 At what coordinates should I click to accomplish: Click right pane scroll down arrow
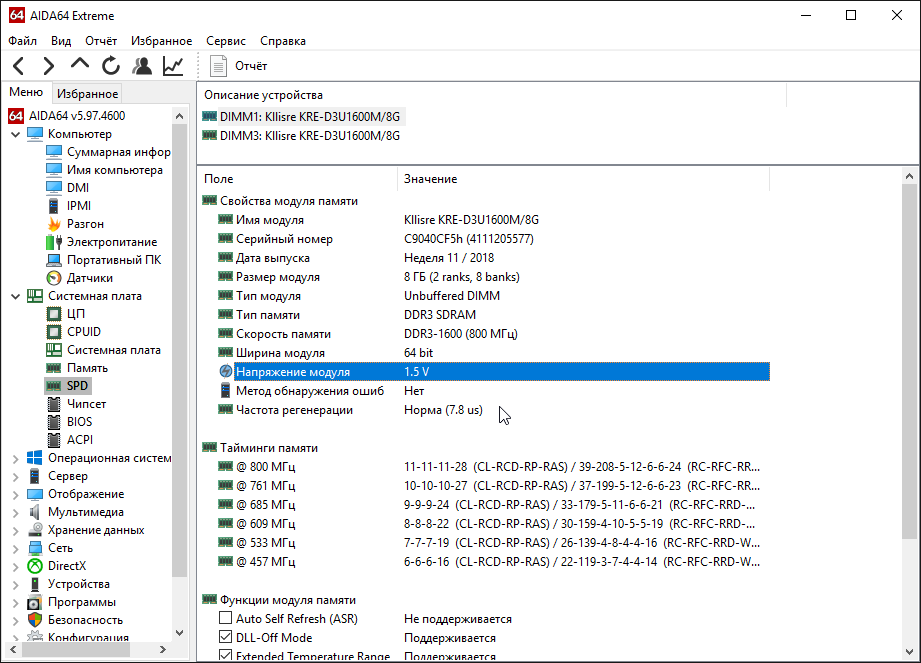pyautogui.click(x=909, y=652)
